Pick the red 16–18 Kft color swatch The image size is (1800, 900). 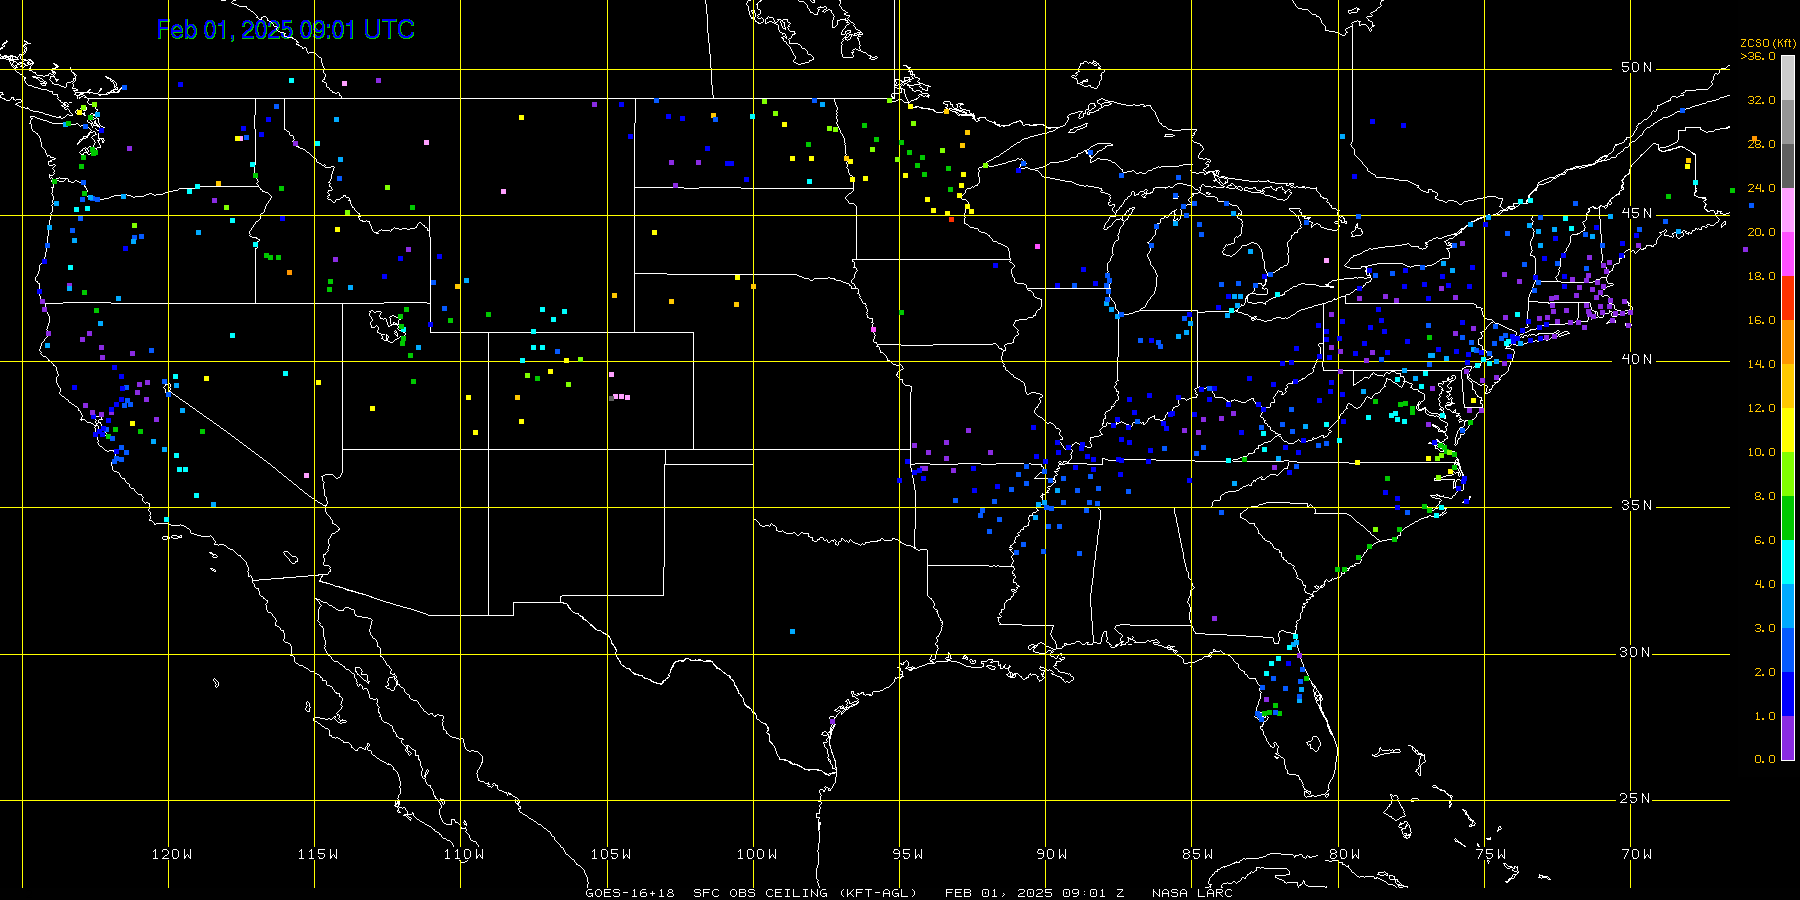[x=1788, y=298]
